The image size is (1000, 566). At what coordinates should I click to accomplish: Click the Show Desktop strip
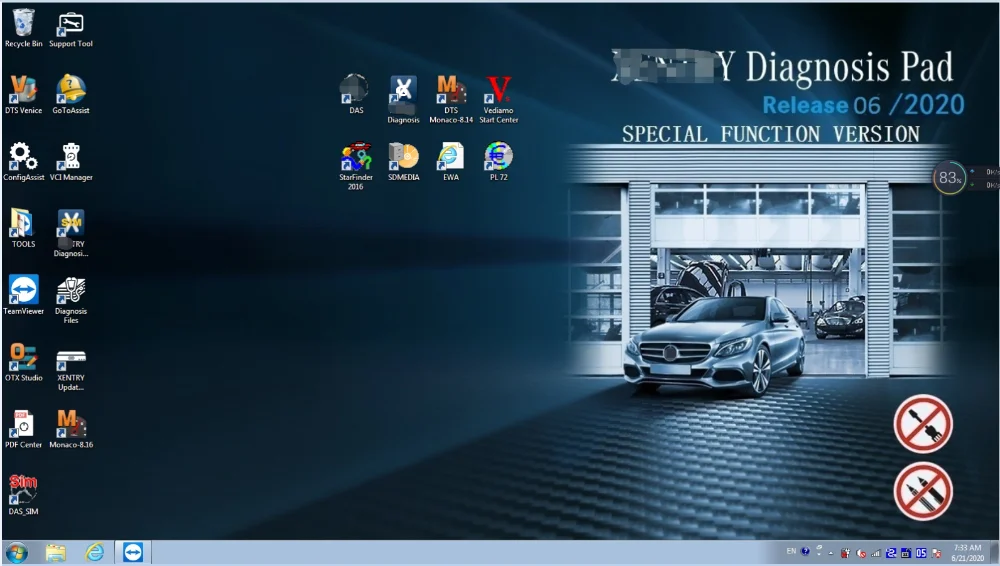(995, 553)
